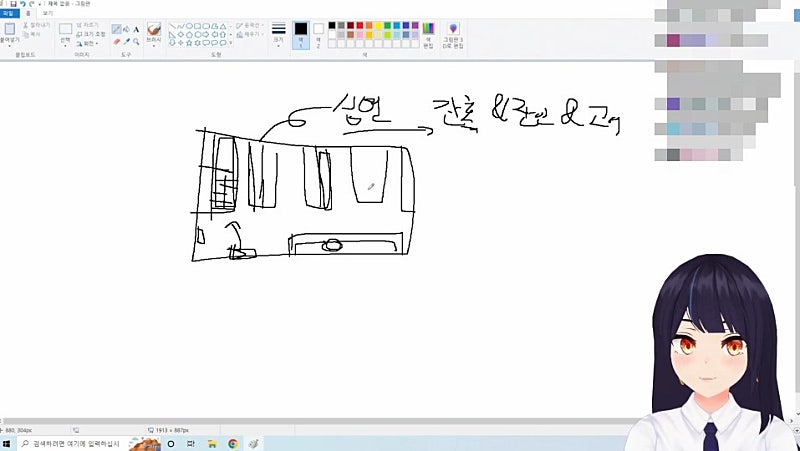Open the Select (선택) dropdown
Image resolution: width=800 pixels, height=451 pixels.
65,34
